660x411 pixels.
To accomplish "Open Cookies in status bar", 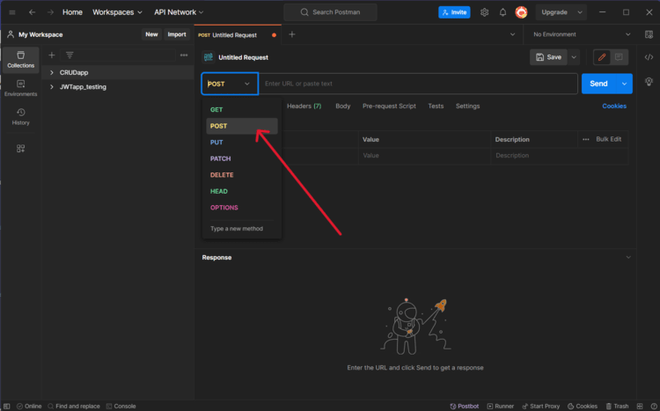I will (x=583, y=406).
